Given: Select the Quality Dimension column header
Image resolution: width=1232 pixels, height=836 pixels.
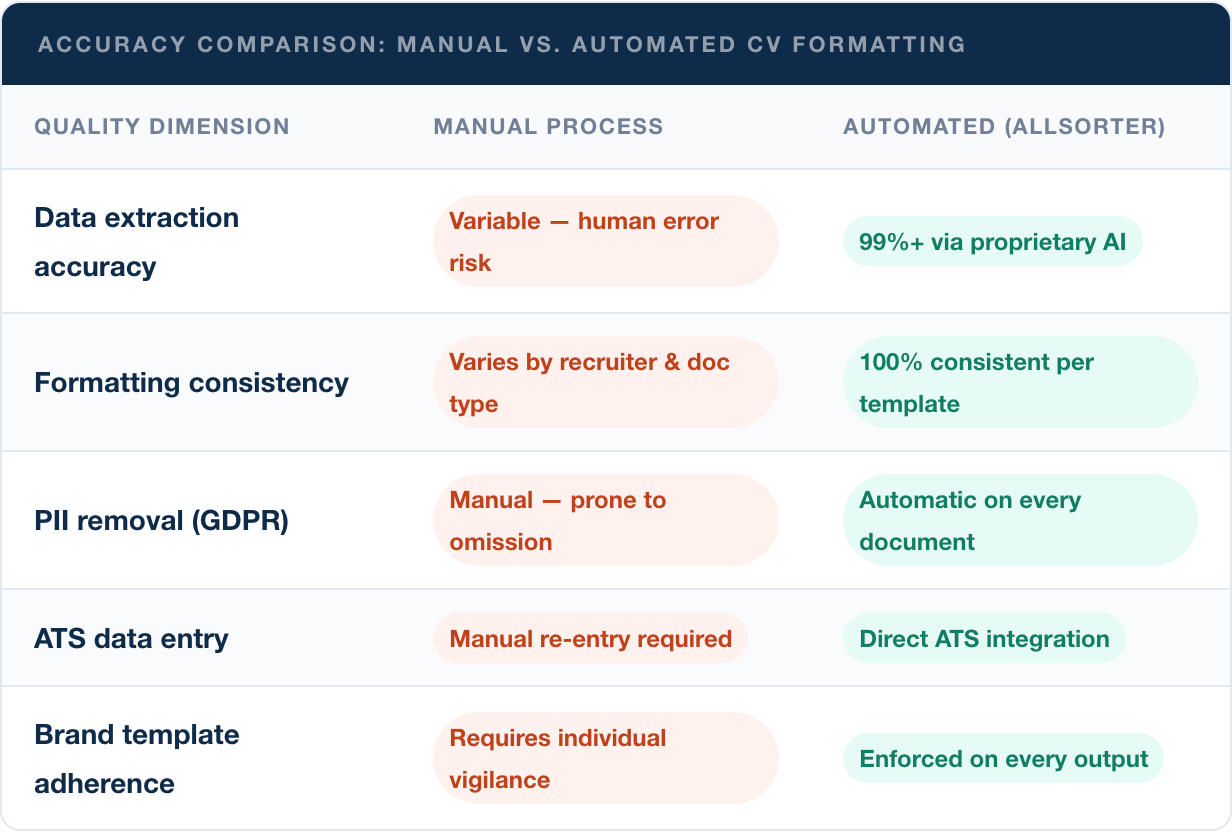Looking at the screenshot, I should tap(162, 127).
